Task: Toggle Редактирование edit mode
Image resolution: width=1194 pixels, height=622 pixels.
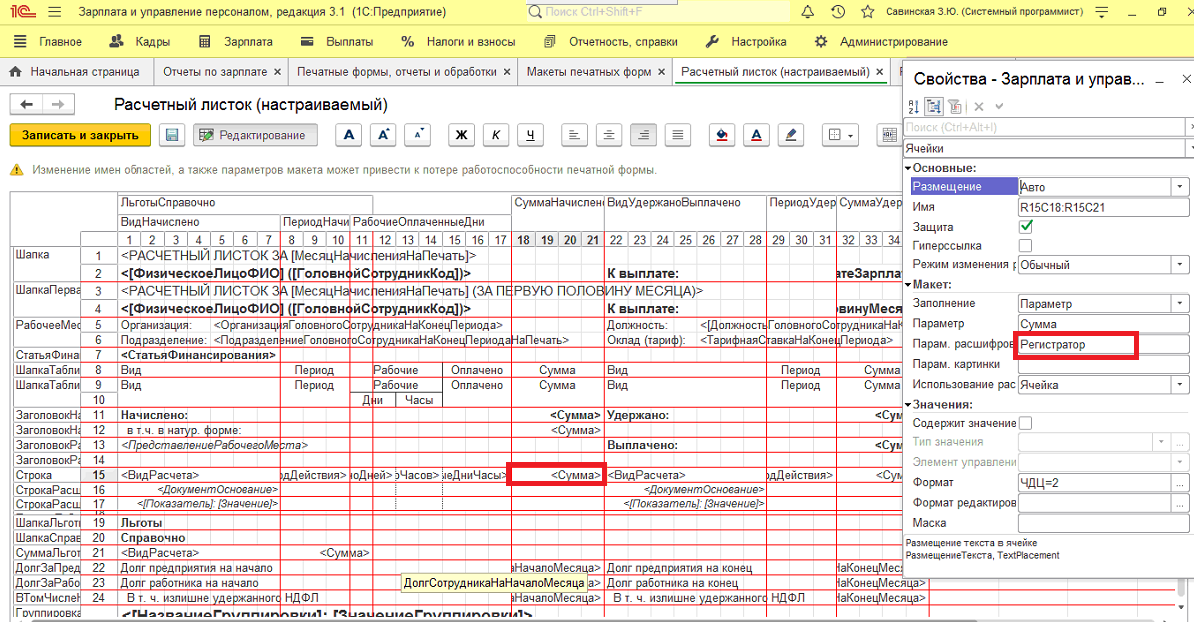Action: pyautogui.click(x=254, y=136)
